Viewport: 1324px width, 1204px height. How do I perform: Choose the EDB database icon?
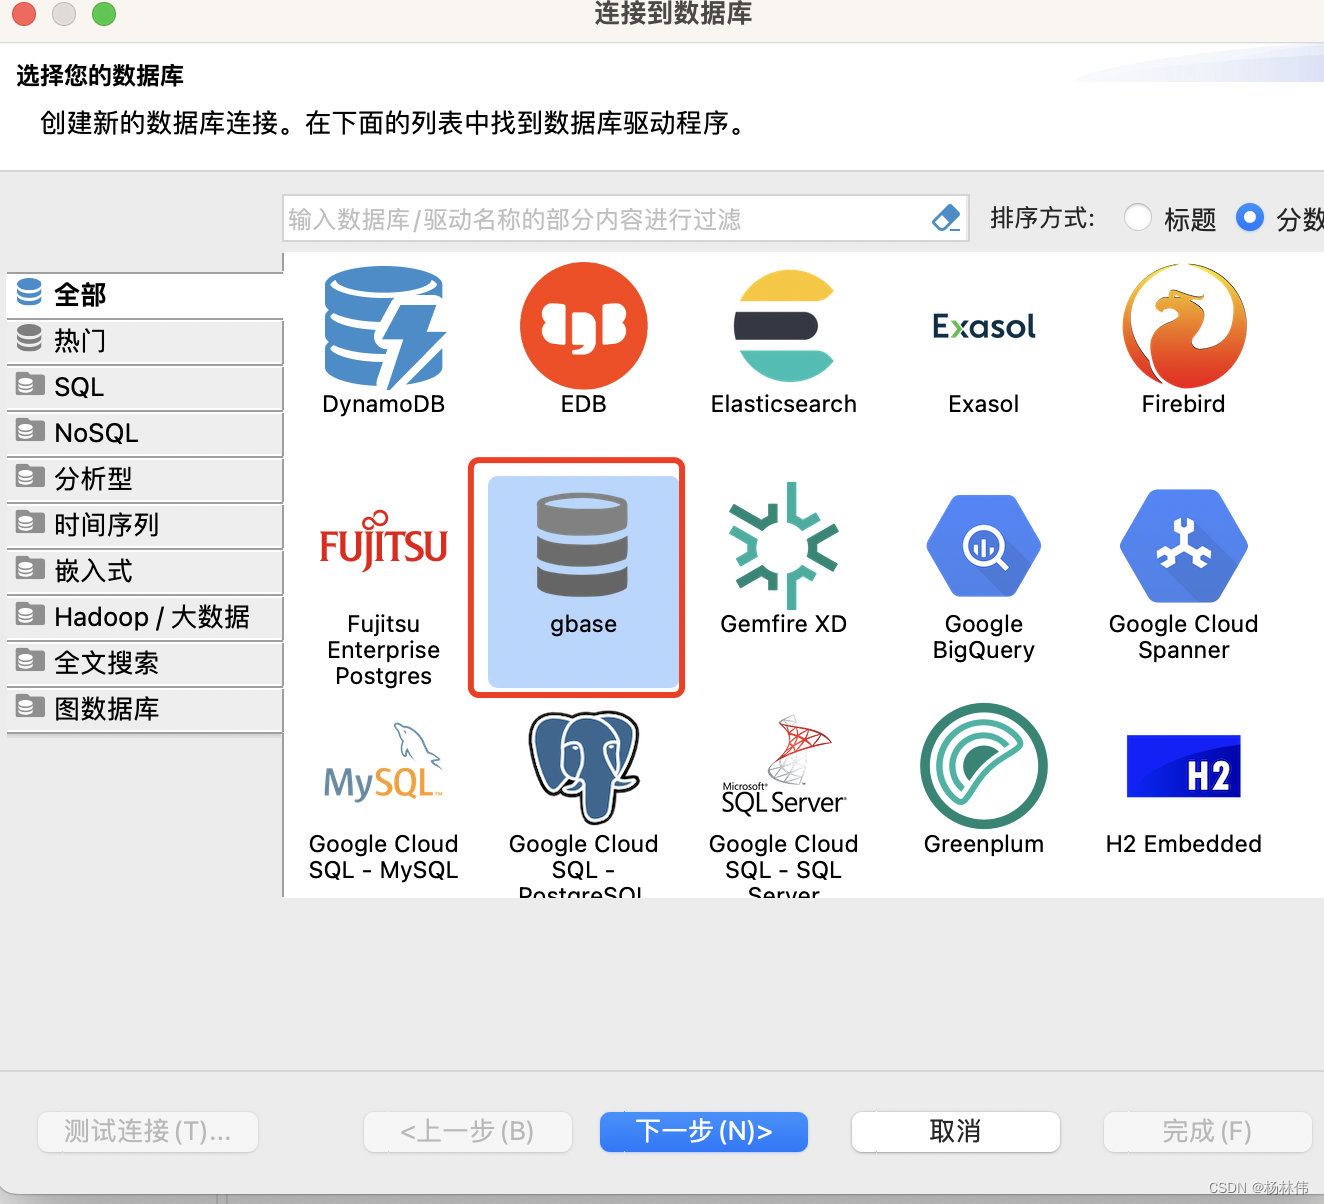[x=584, y=326]
